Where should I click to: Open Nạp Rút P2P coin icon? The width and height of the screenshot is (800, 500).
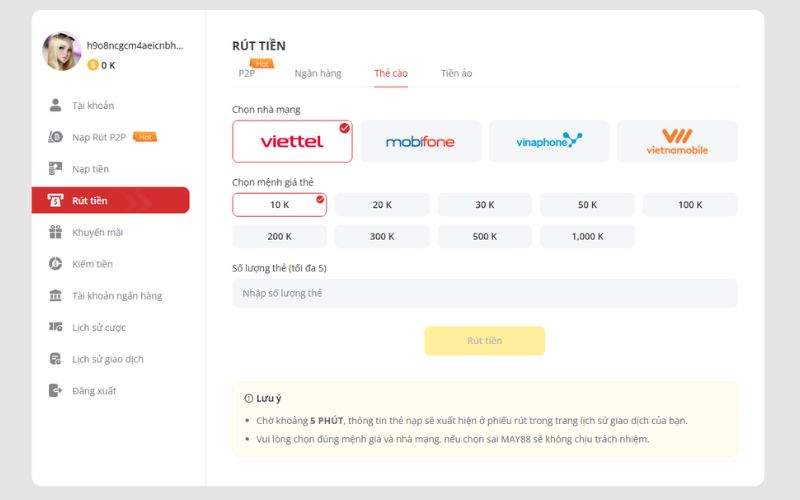pyautogui.click(x=55, y=137)
